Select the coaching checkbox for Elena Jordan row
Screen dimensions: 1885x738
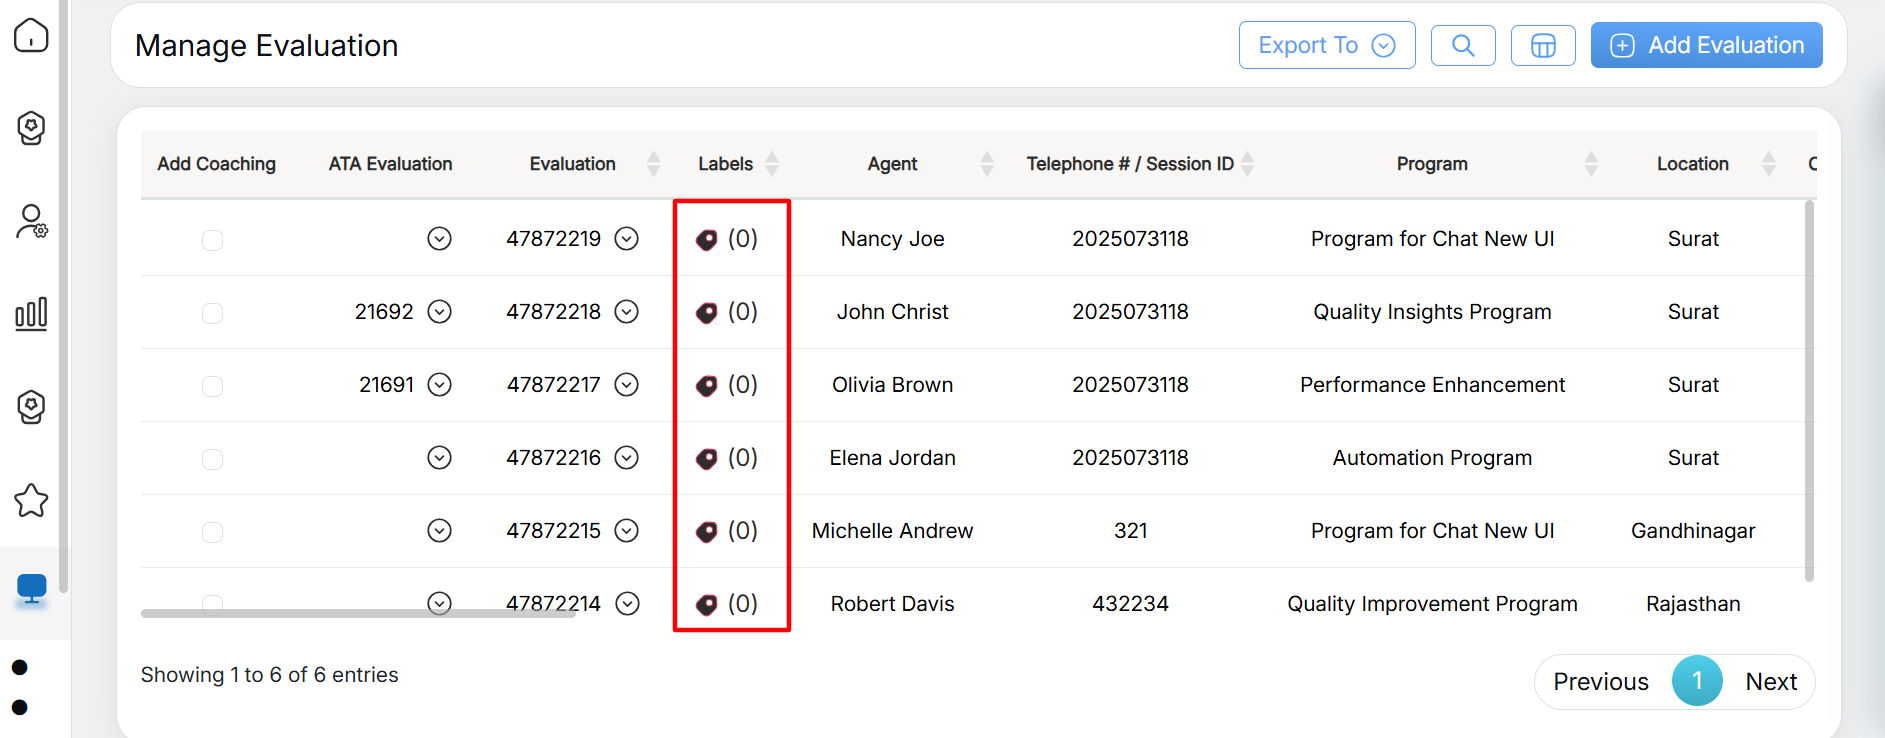click(212, 459)
